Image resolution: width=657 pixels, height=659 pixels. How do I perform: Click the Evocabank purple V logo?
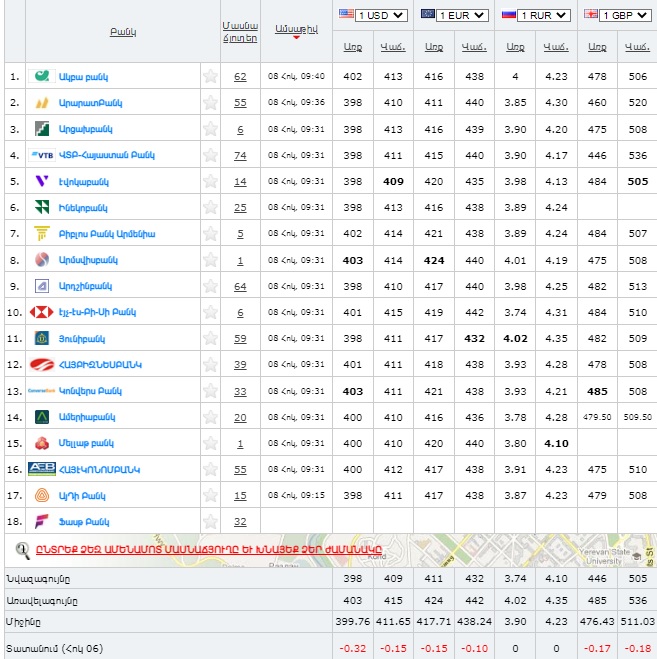tap(42, 181)
